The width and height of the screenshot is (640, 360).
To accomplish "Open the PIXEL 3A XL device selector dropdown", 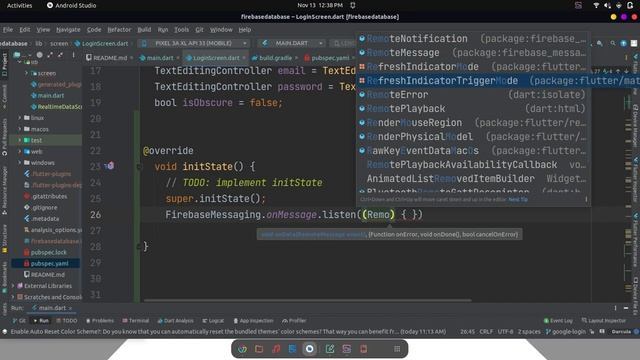I will pos(194,43).
